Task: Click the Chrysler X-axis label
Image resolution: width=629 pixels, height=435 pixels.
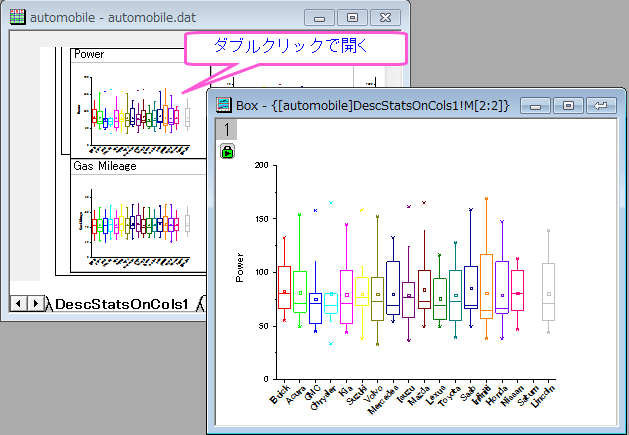Action: click(323, 398)
